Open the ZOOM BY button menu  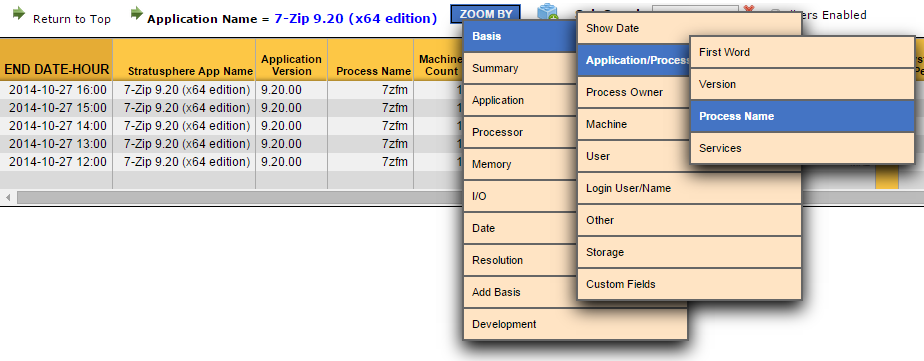pos(485,14)
